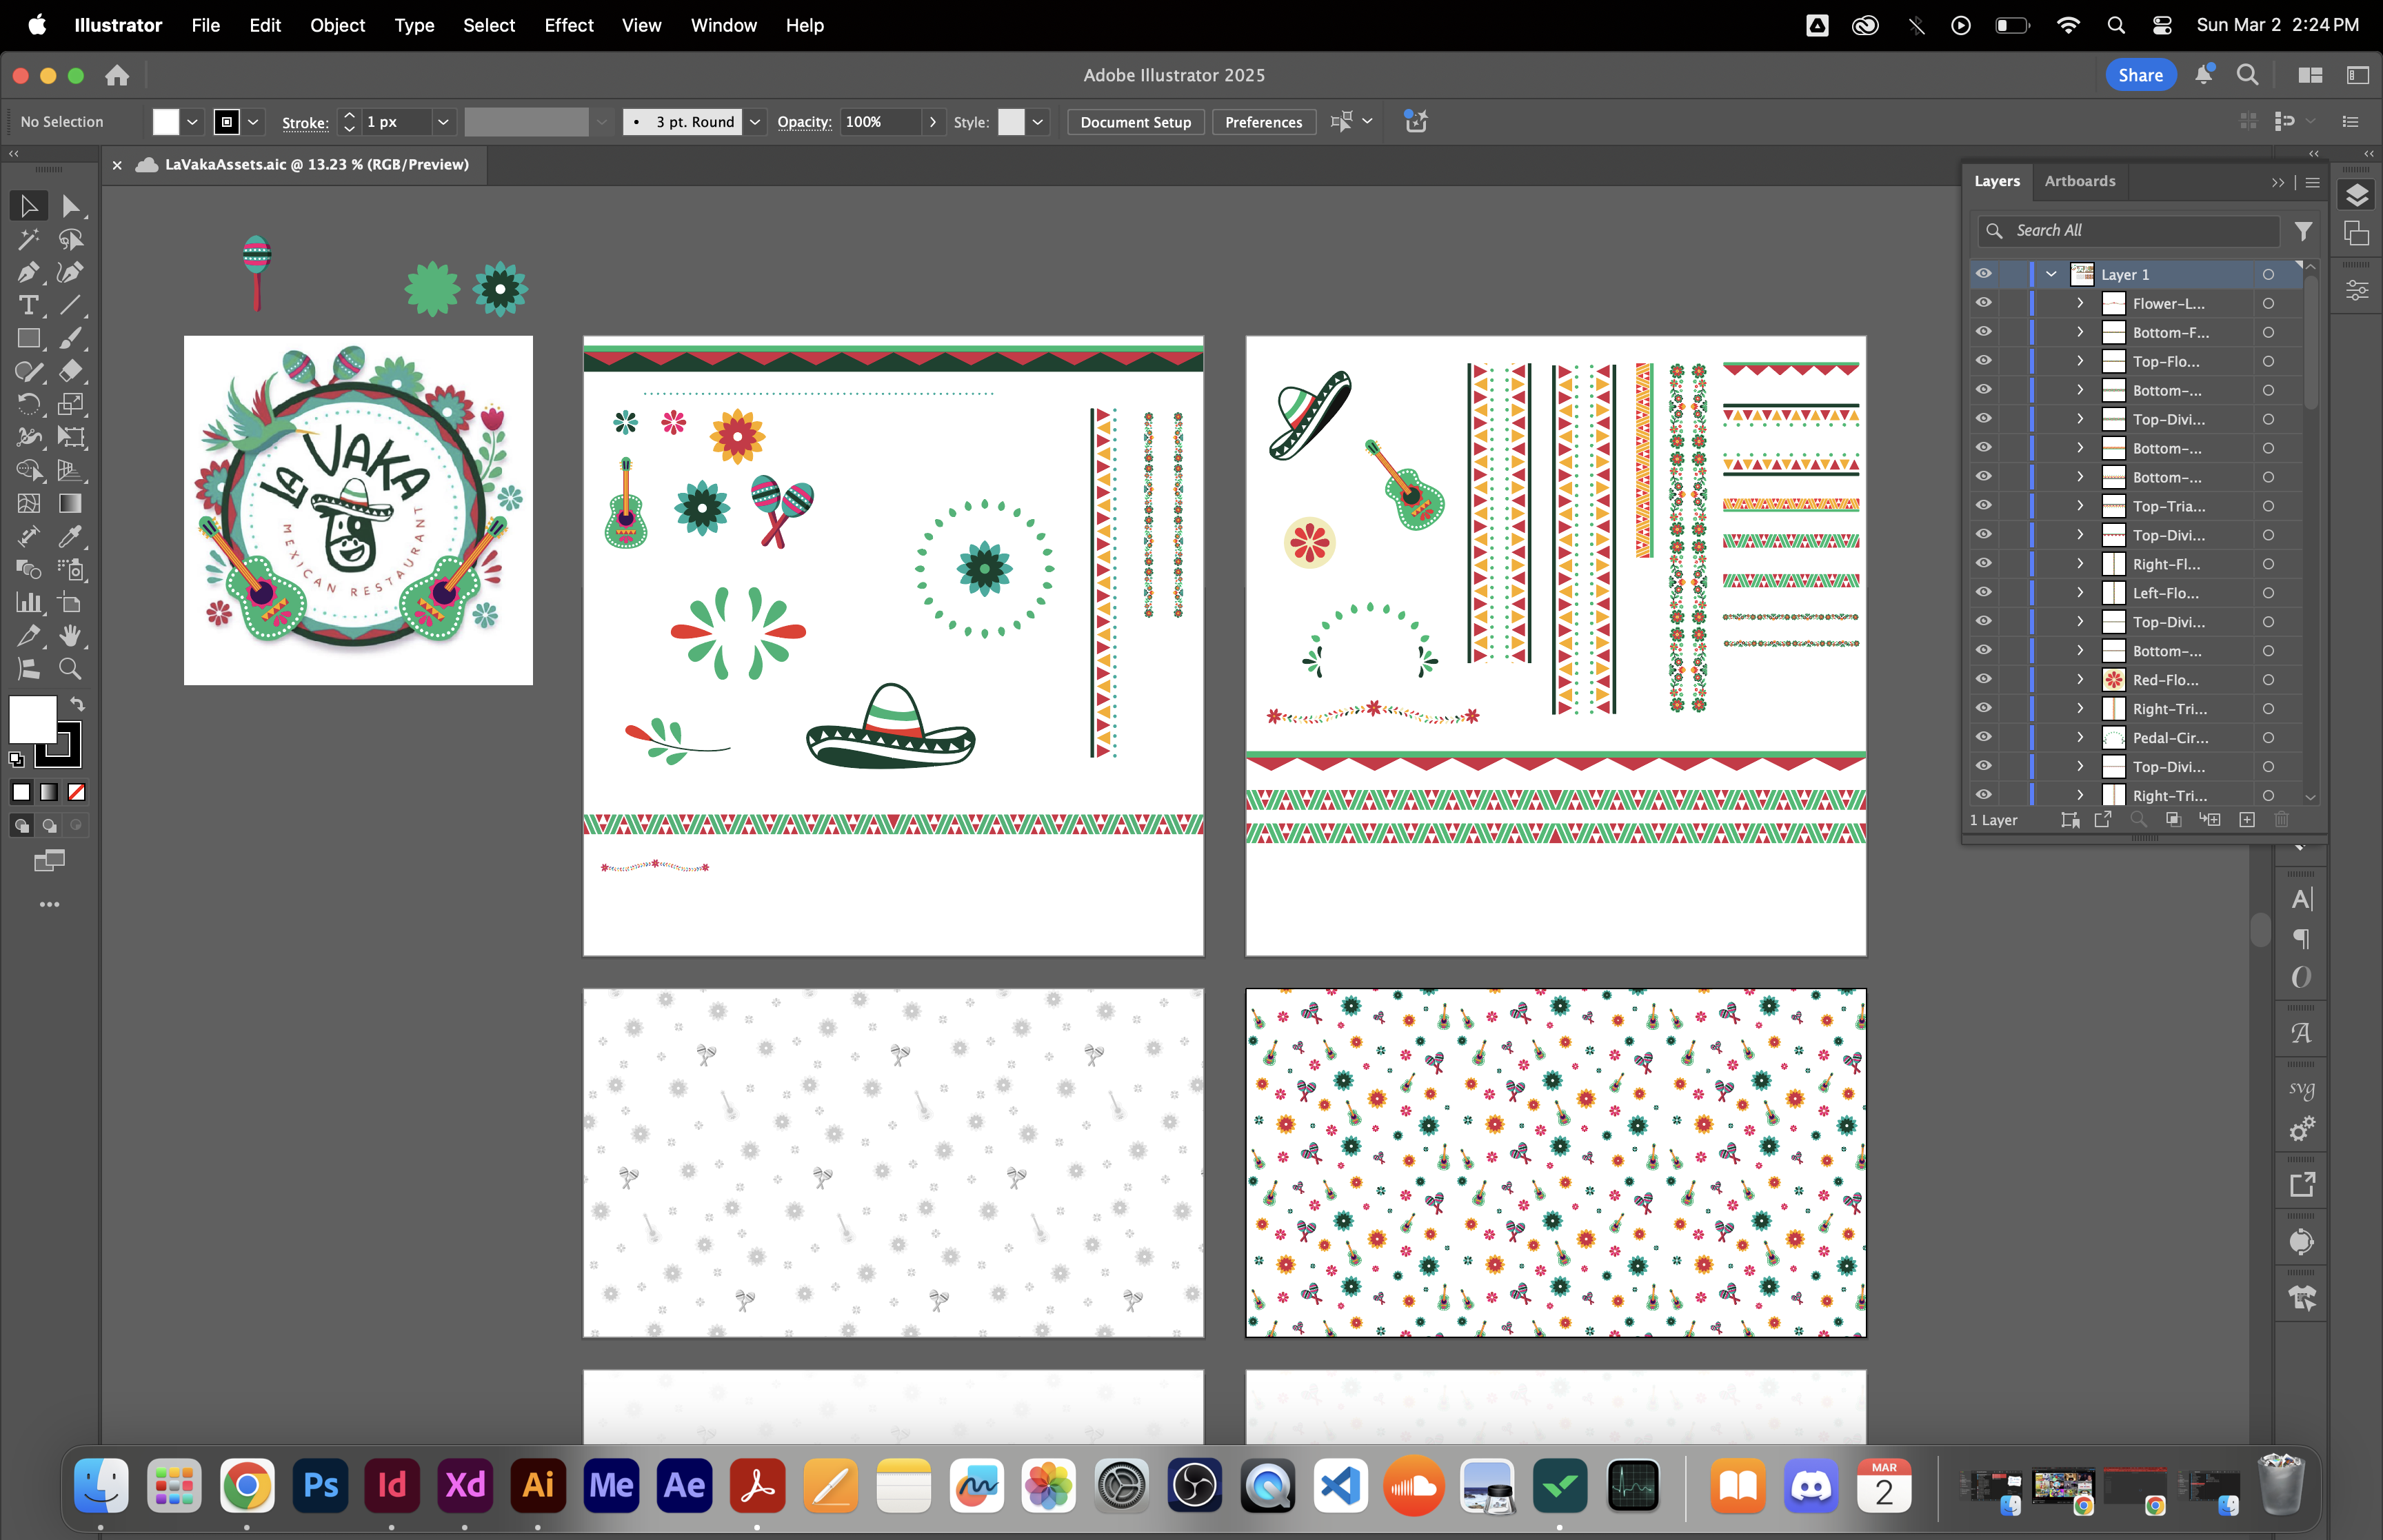
Task: Select the Eyedropper tool
Action: click(70, 537)
